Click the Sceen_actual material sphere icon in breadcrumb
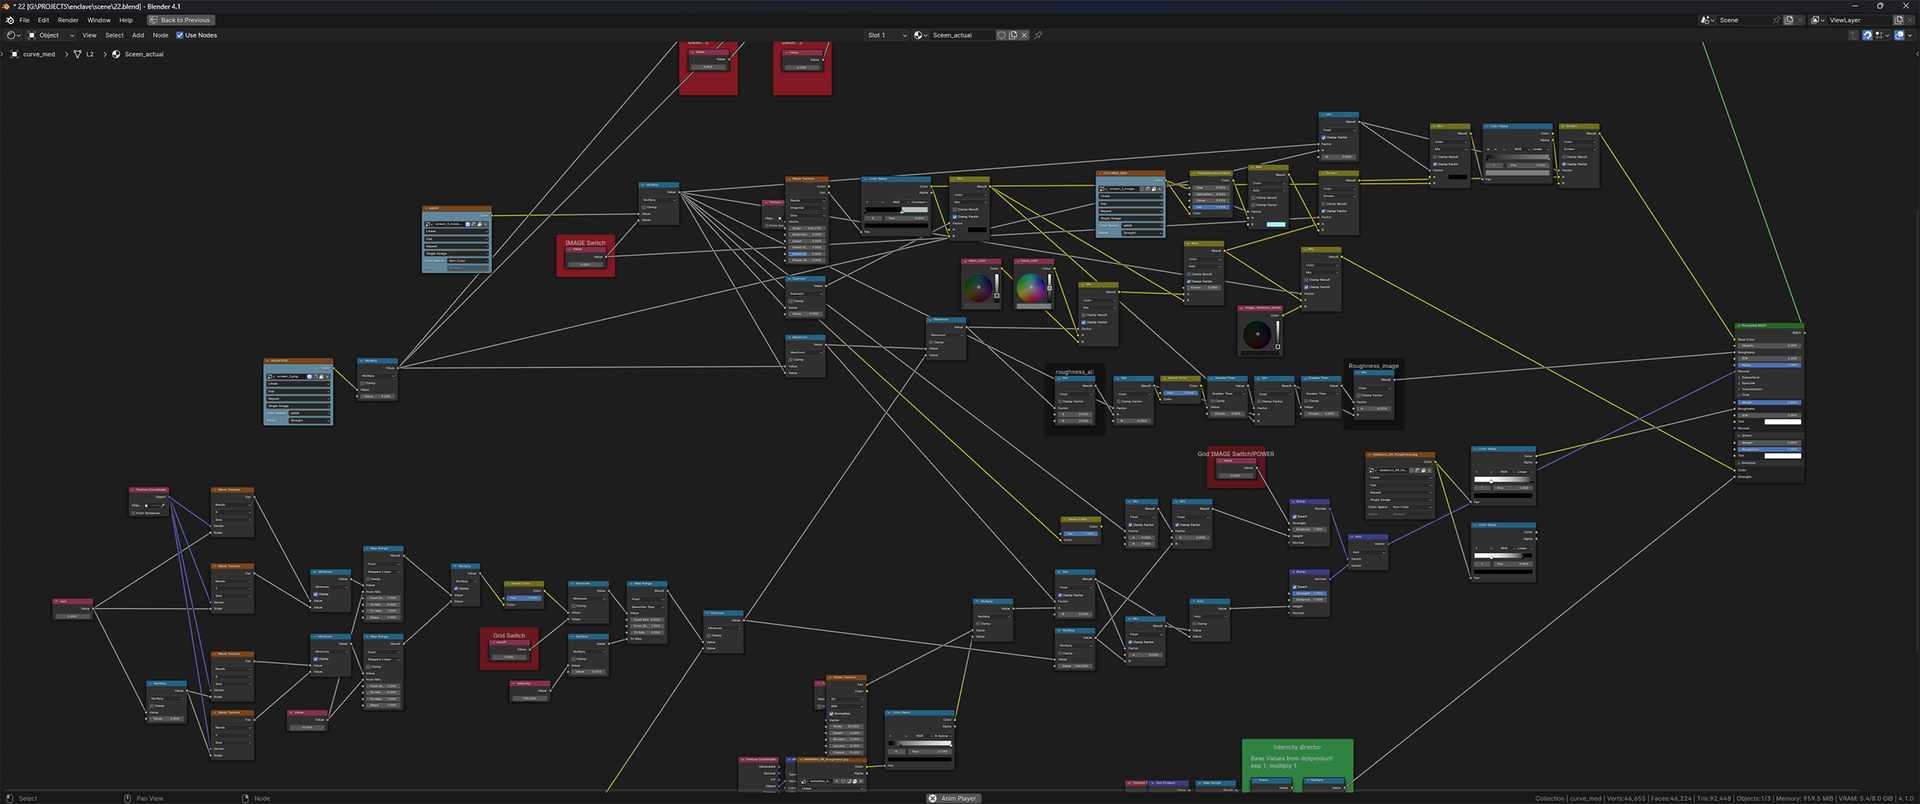This screenshot has width=1920, height=804. click(116, 54)
